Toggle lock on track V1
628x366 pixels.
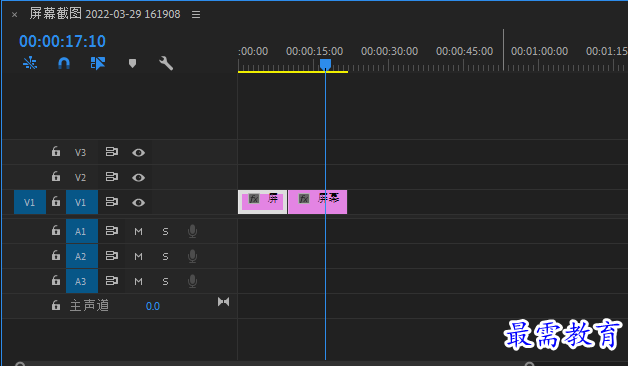pos(56,201)
